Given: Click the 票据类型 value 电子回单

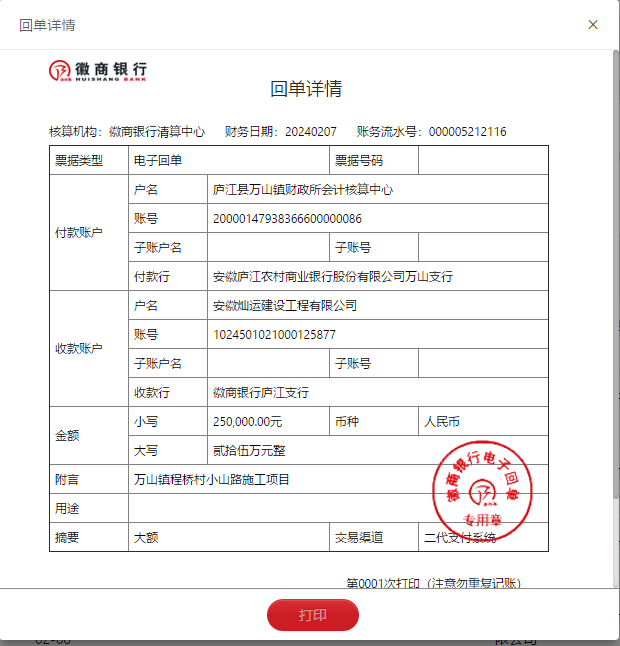Looking at the screenshot, I should [158, 160].
